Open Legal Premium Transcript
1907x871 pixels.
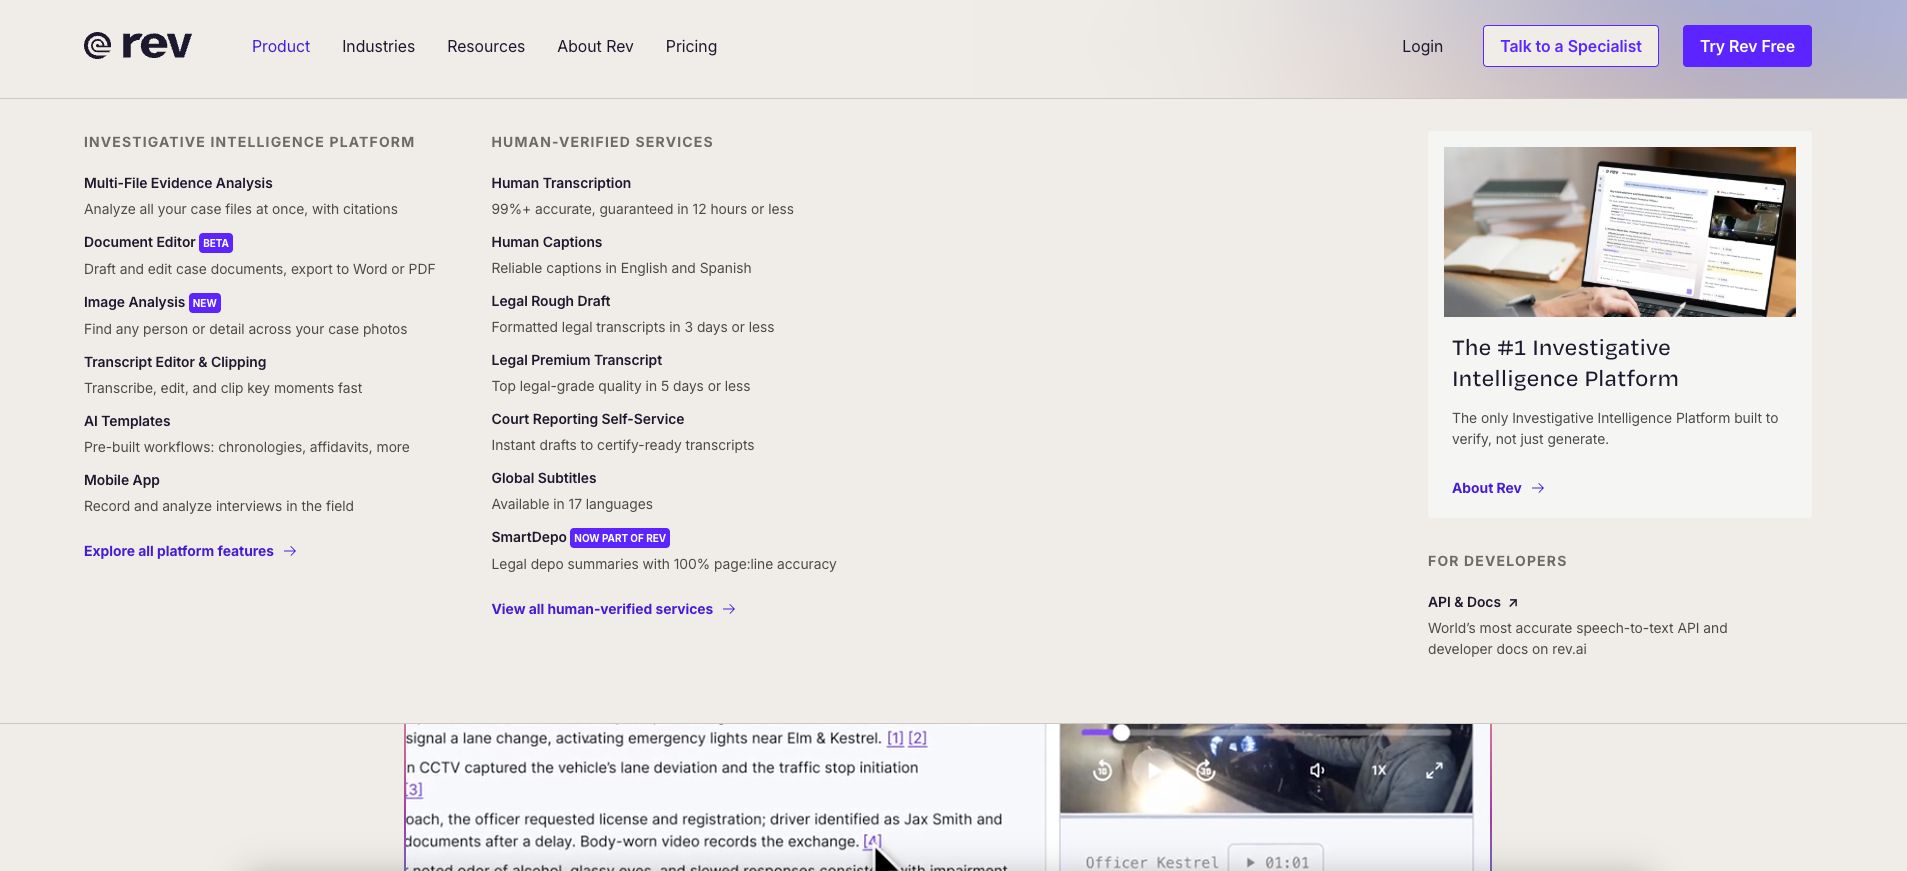pyautogui.click(x=577, y=360)
